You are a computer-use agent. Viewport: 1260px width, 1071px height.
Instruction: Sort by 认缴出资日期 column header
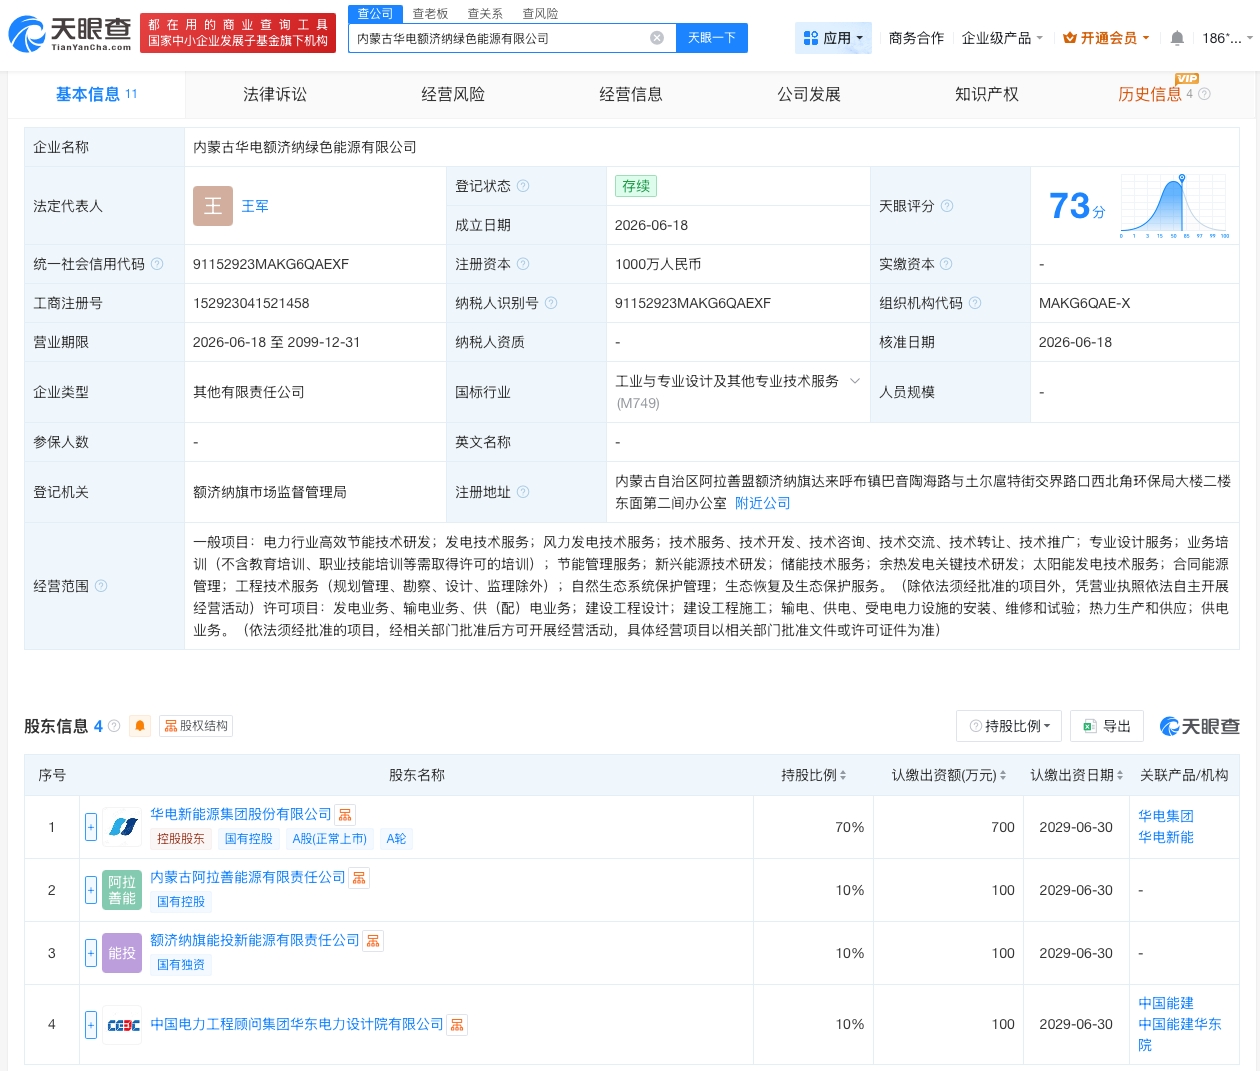click(x=1076, y=775)
